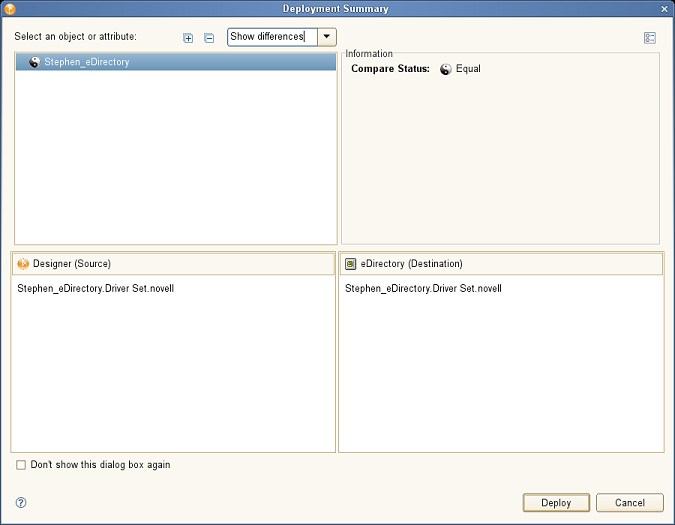Click the collapse all minus icon
The height and width of the screenshot is (525, 675).
pyautogui.click(x=209, y=38)
